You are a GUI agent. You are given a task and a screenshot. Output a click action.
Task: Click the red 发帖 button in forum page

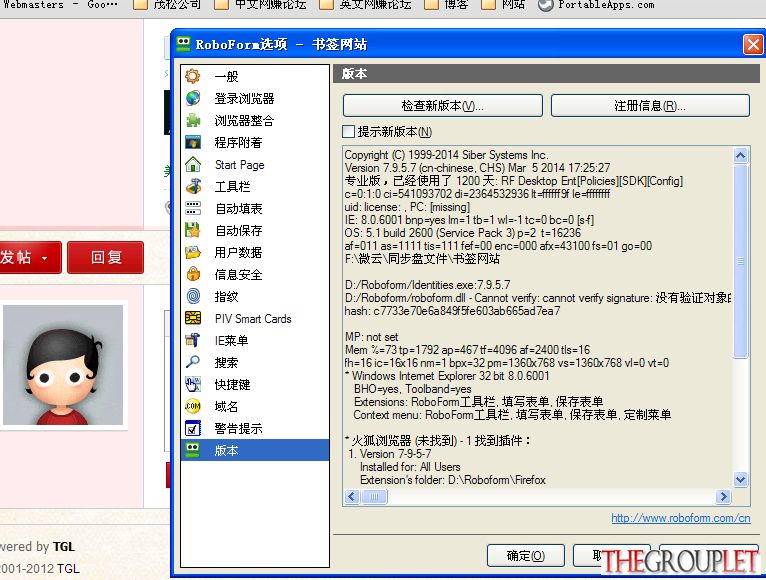pos(29,257)
